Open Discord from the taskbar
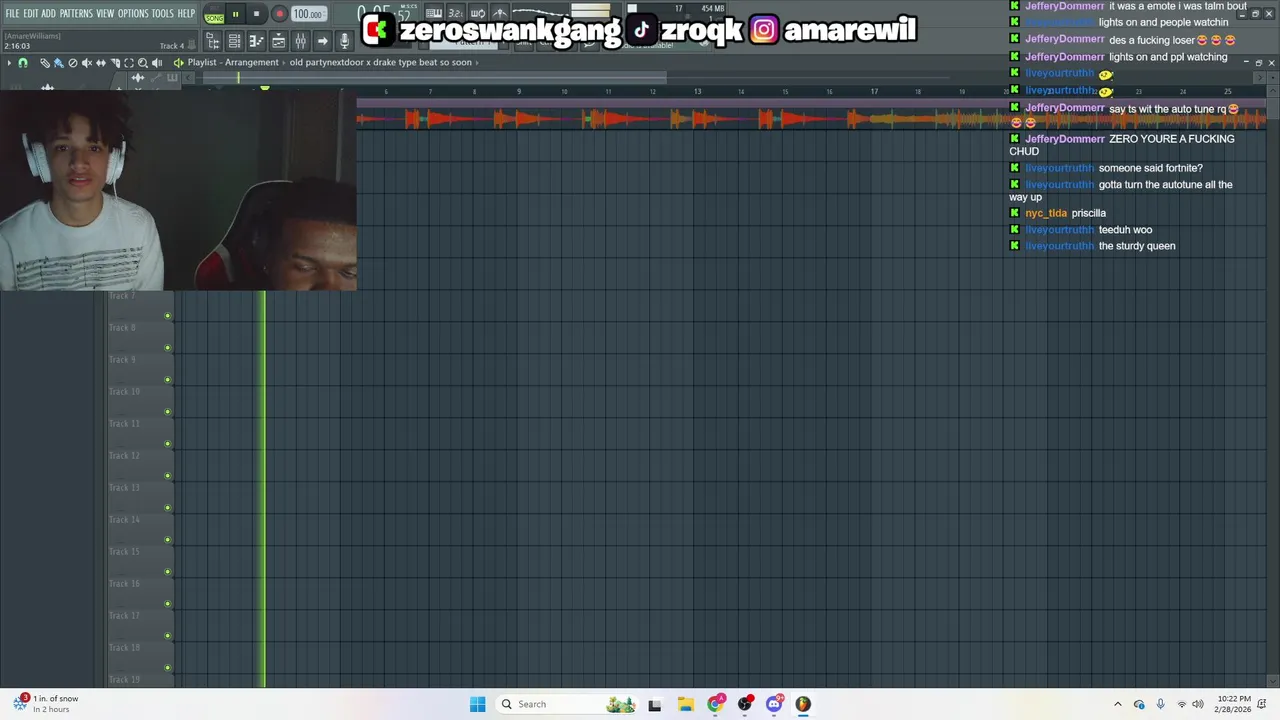1280x720 pixels. tap(774, 704)
